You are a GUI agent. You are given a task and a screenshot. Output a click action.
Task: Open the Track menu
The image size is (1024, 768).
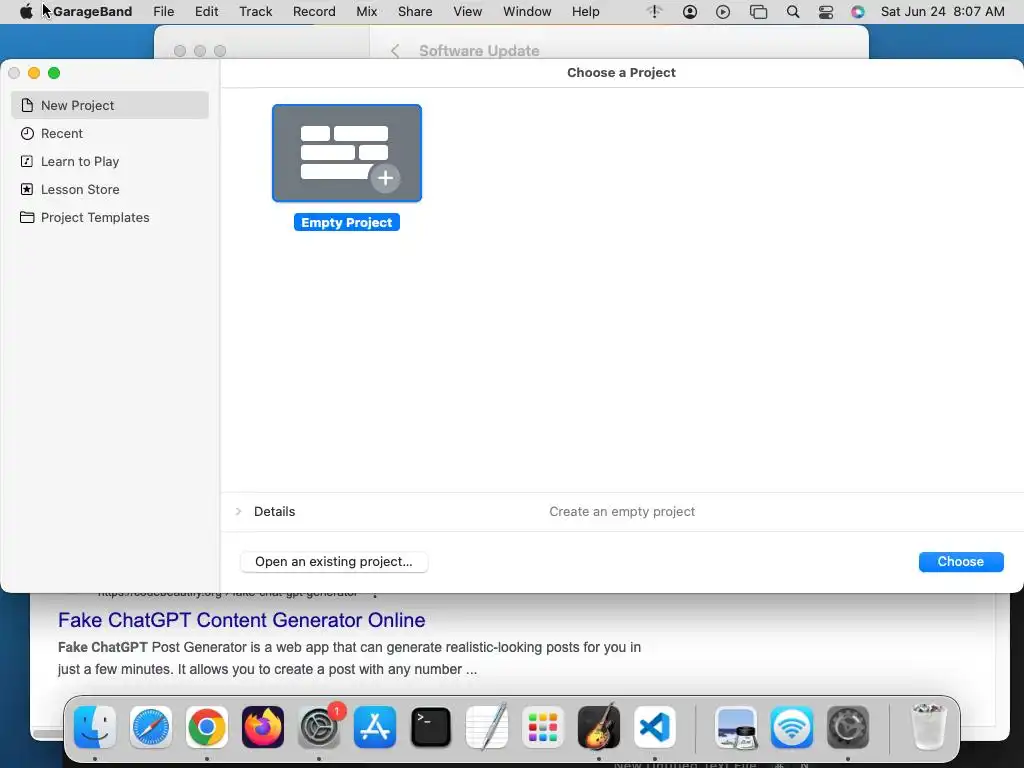click(x=255, y=12)
